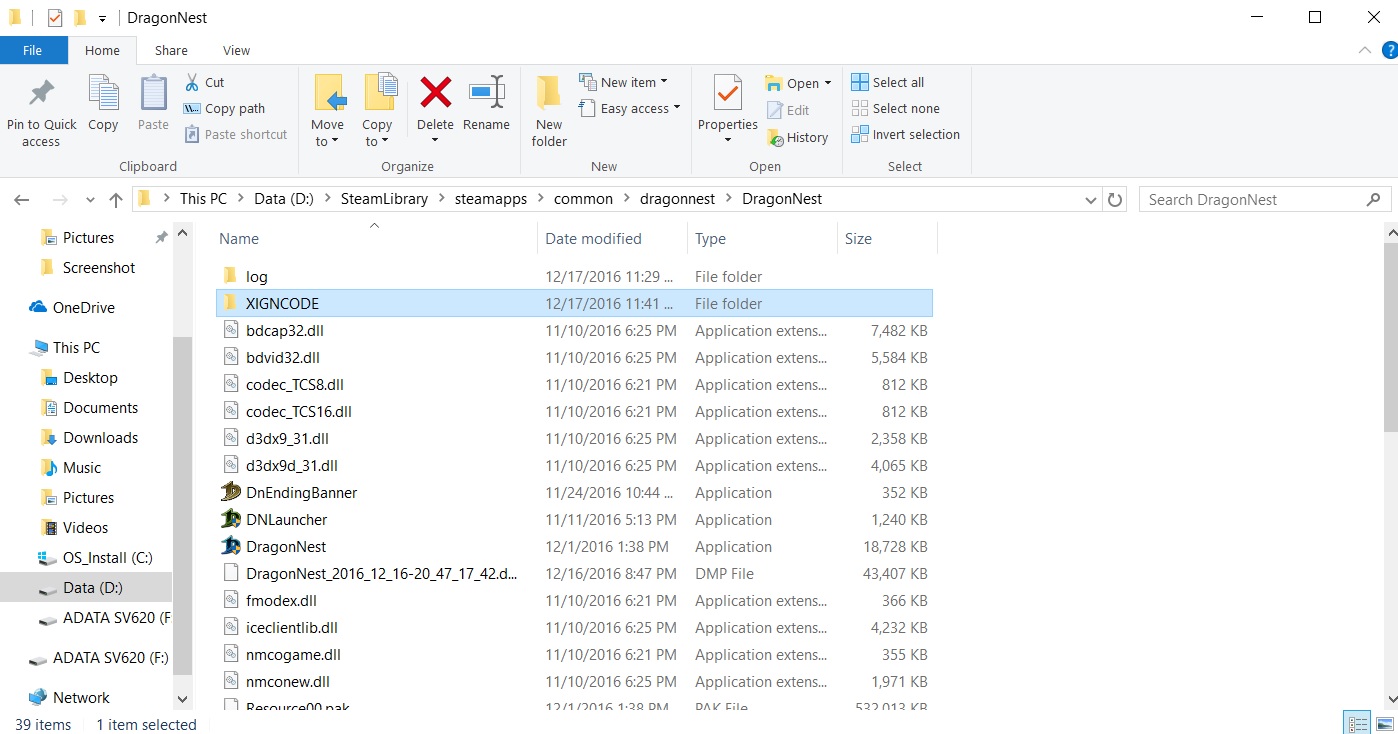Open Help via blue question icon

click(x=1389, y=50)
